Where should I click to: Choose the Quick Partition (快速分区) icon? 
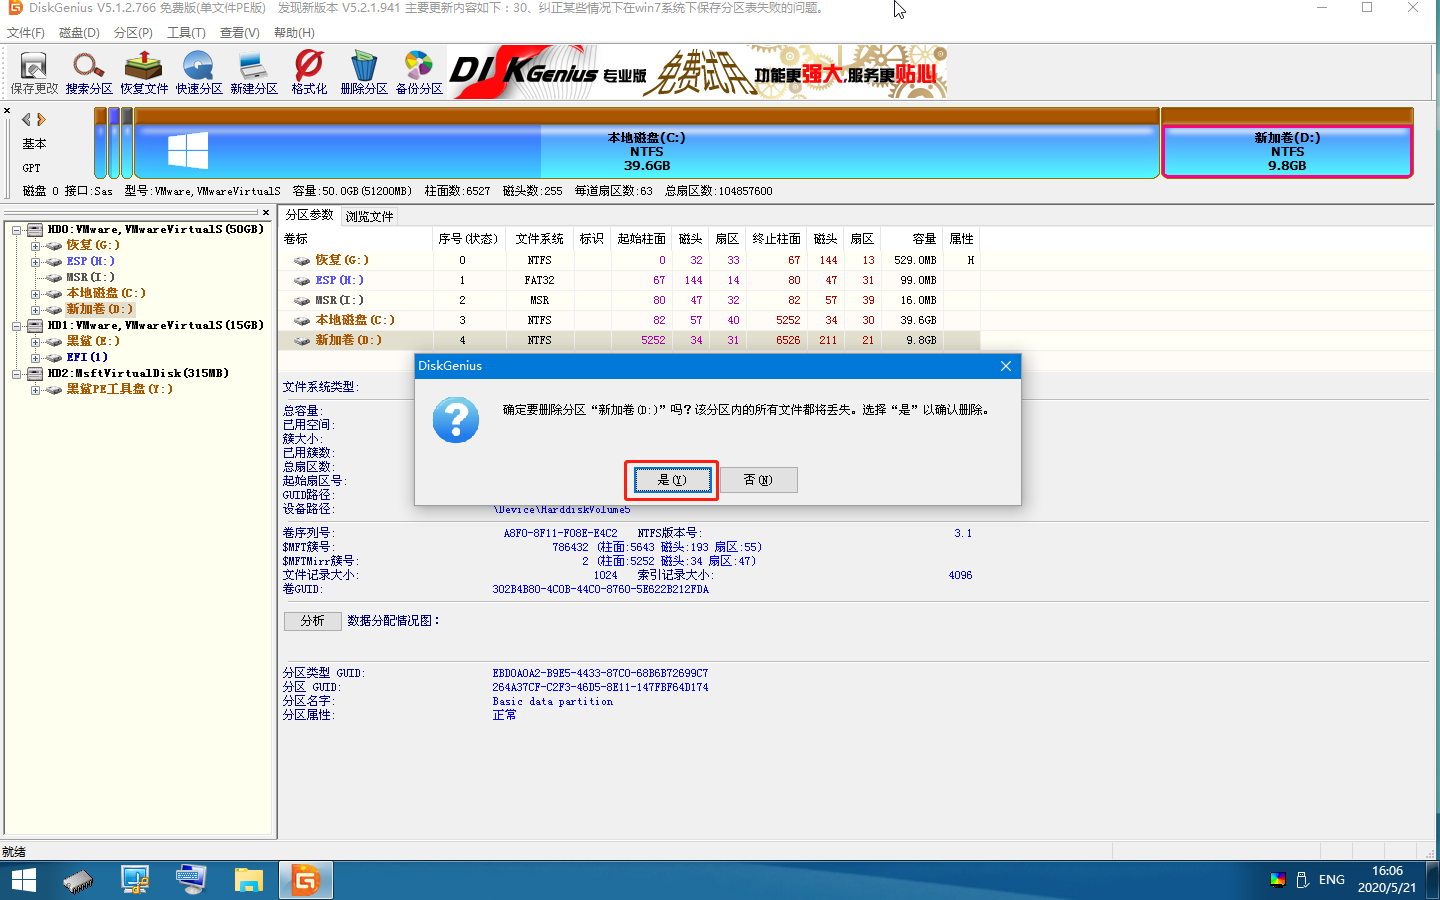pos(199,73)
